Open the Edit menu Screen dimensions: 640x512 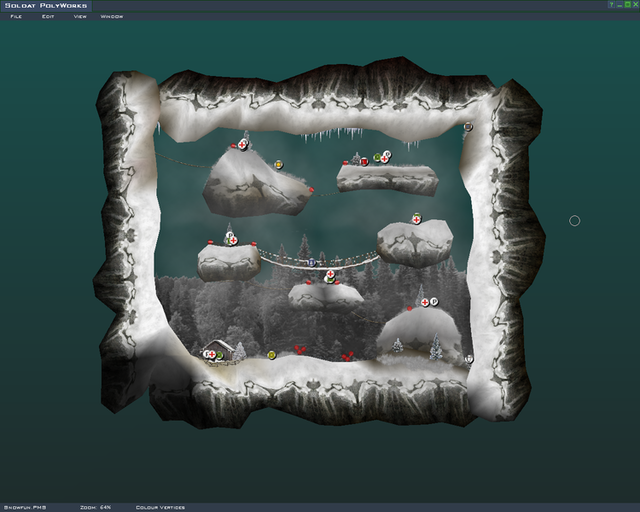click(x=48, y=17)
